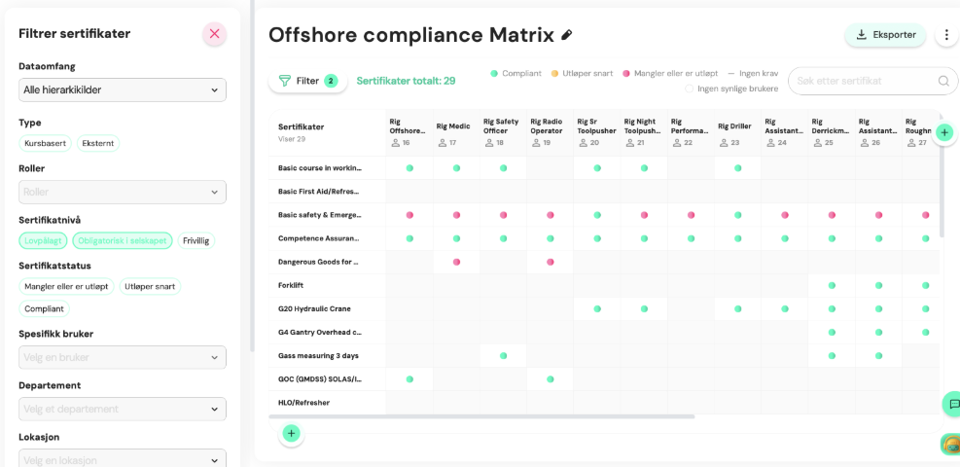Toggle the Kursbasert type filter

[45, 143]
